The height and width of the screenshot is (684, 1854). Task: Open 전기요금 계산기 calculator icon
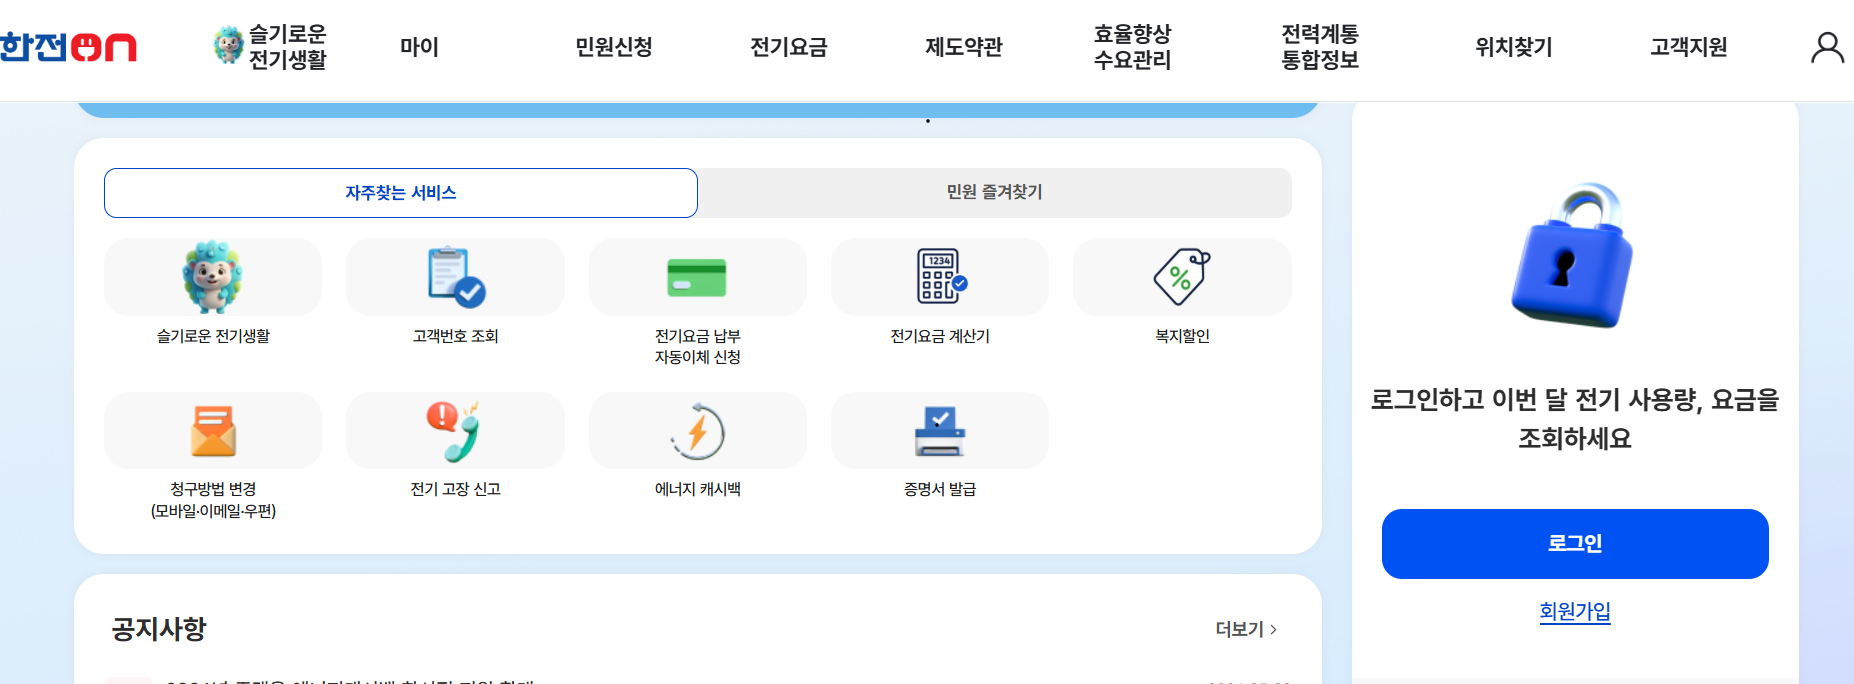941,276
